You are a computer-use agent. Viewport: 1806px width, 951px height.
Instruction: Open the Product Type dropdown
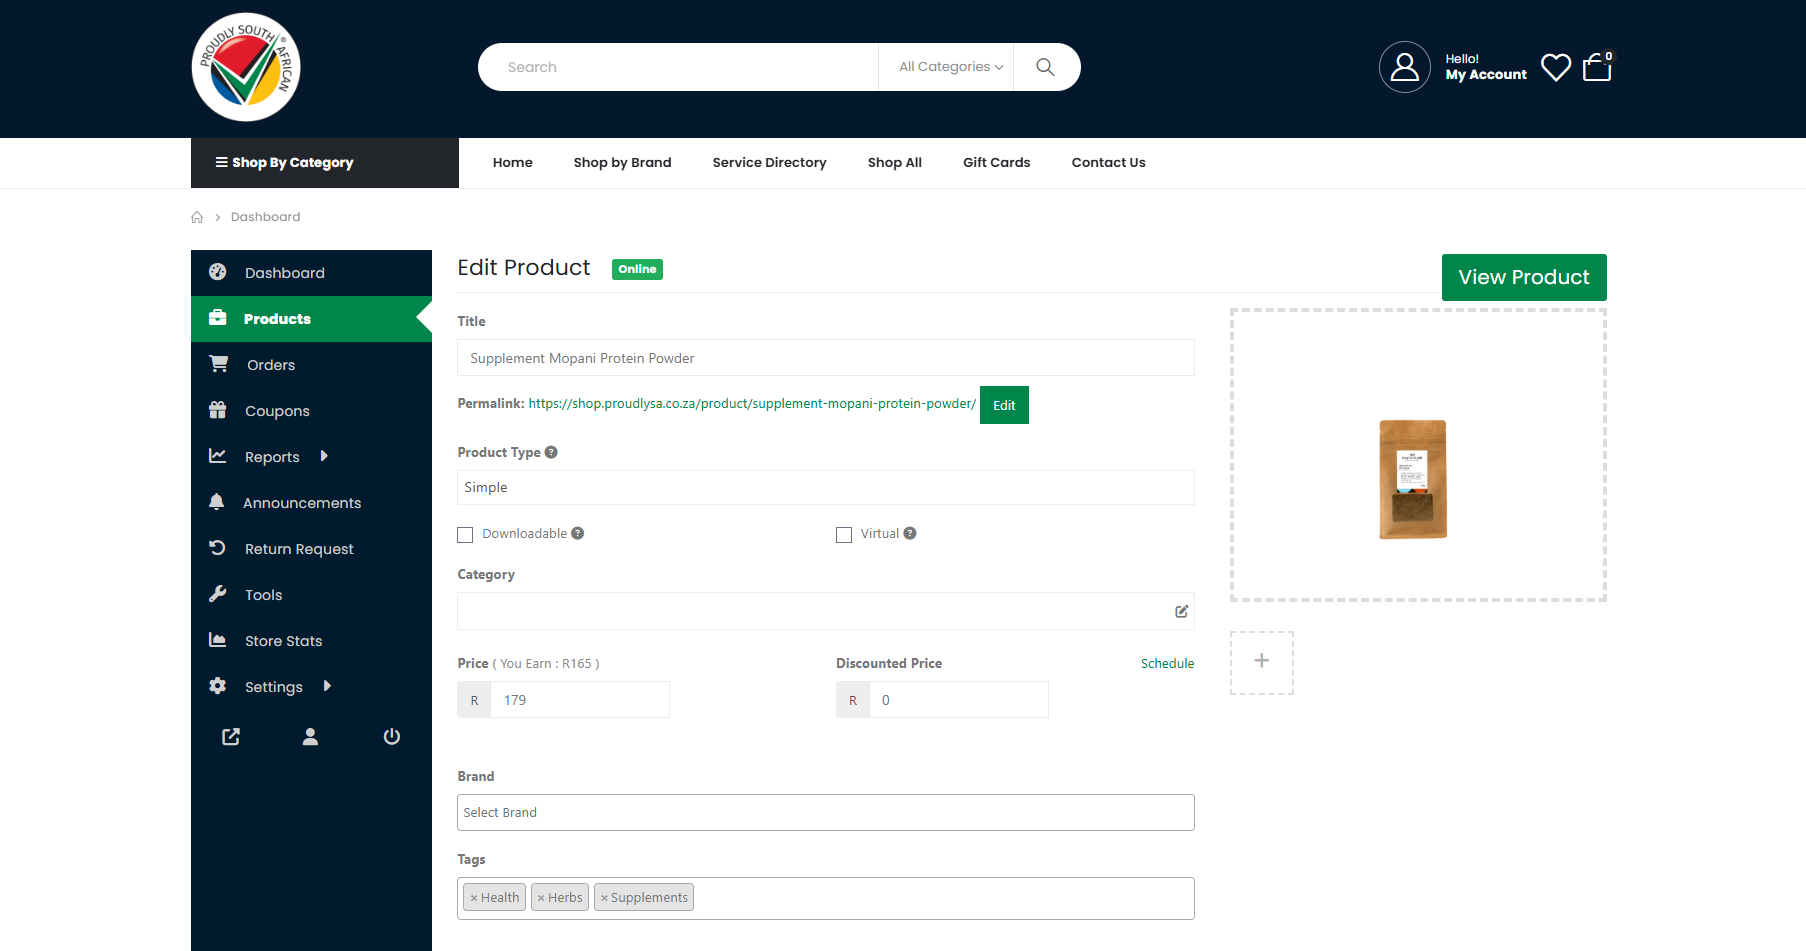825,487
